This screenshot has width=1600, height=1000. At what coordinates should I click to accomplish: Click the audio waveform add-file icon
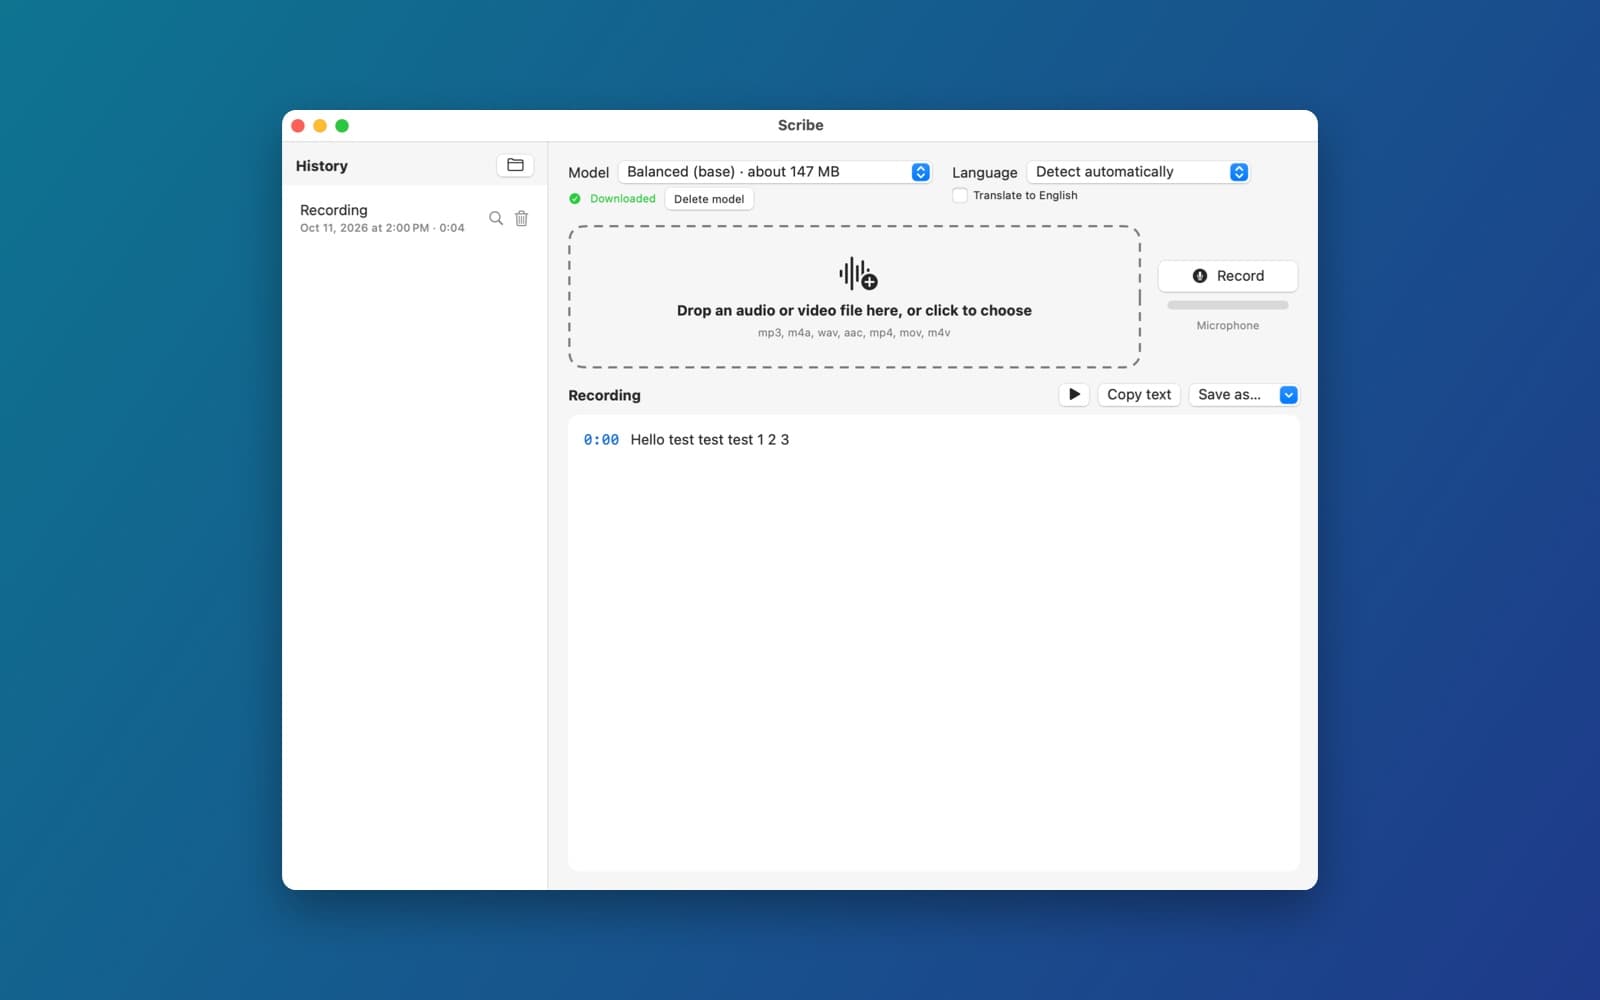pyautogui.click(x=858, y=273)
